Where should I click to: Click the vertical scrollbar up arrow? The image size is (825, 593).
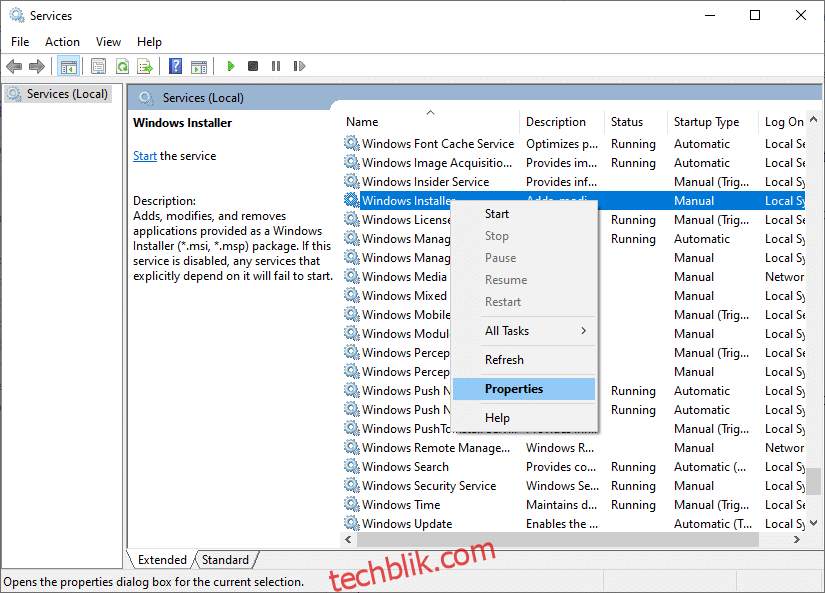tap(813, 119)
